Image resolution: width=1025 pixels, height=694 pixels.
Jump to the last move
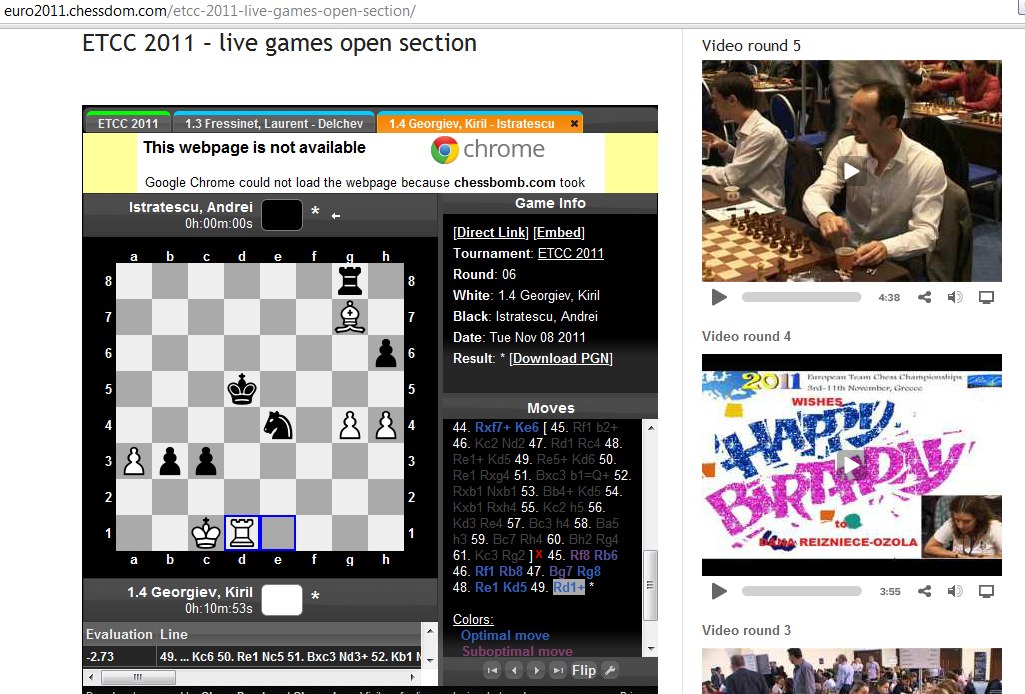pos(558,670)
